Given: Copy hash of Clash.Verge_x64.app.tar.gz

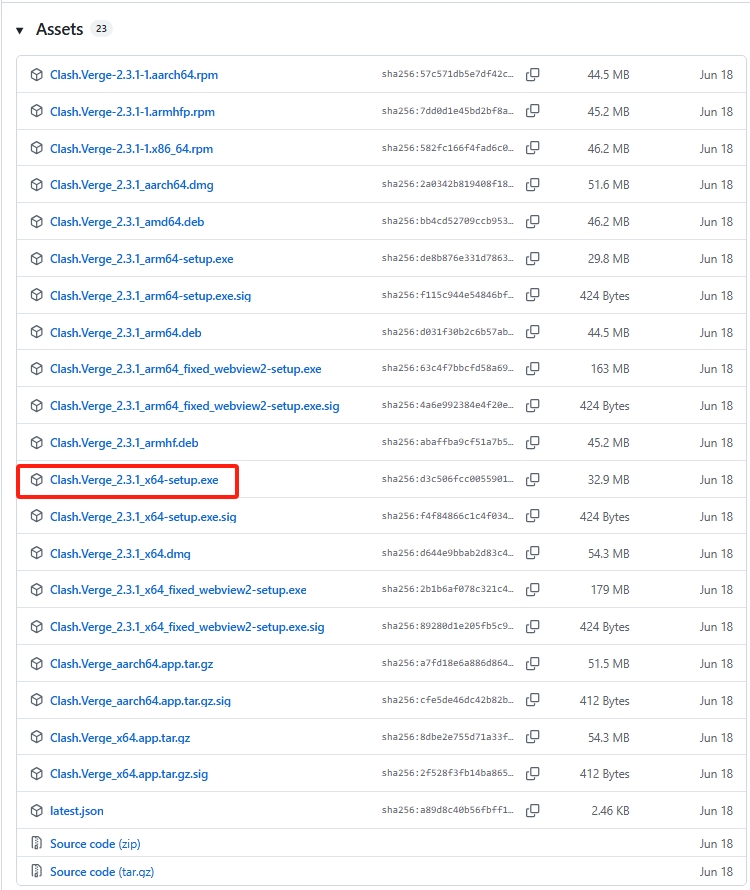Looking at the screenshot, I should tap(533, 738).
